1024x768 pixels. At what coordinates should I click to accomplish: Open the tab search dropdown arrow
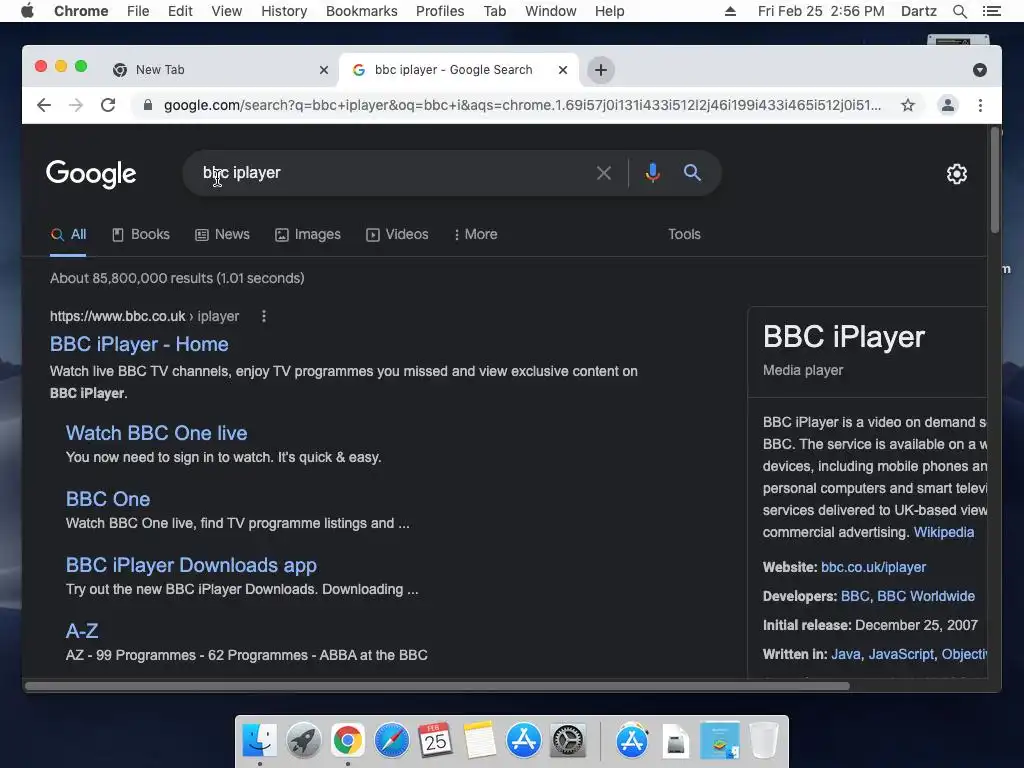point(980,70)
